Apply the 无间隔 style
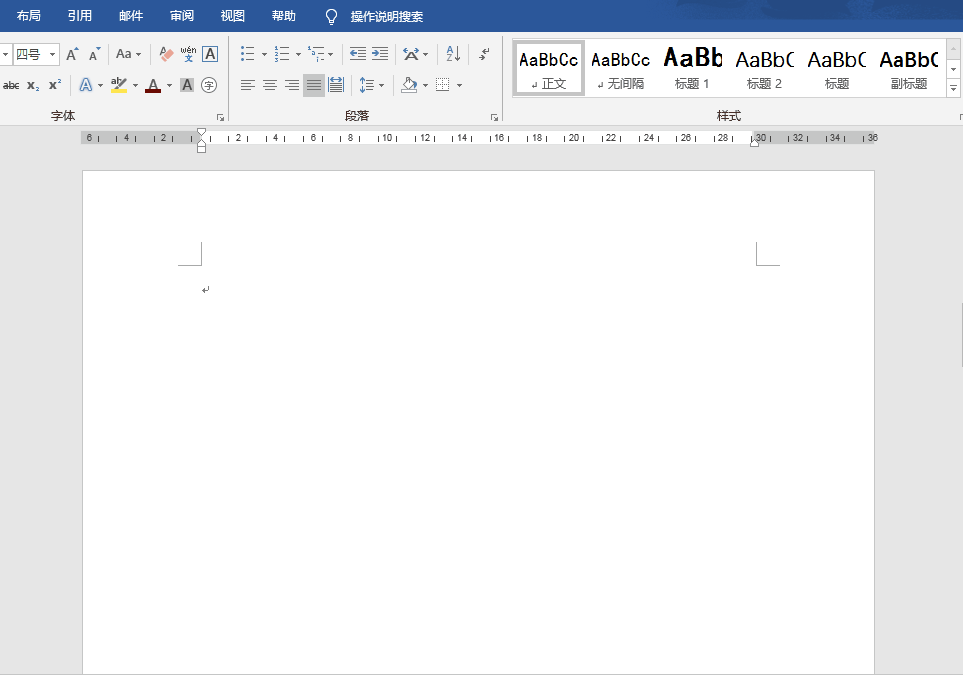Viewport: 963px width, 675px height. (x=620, y=68)
